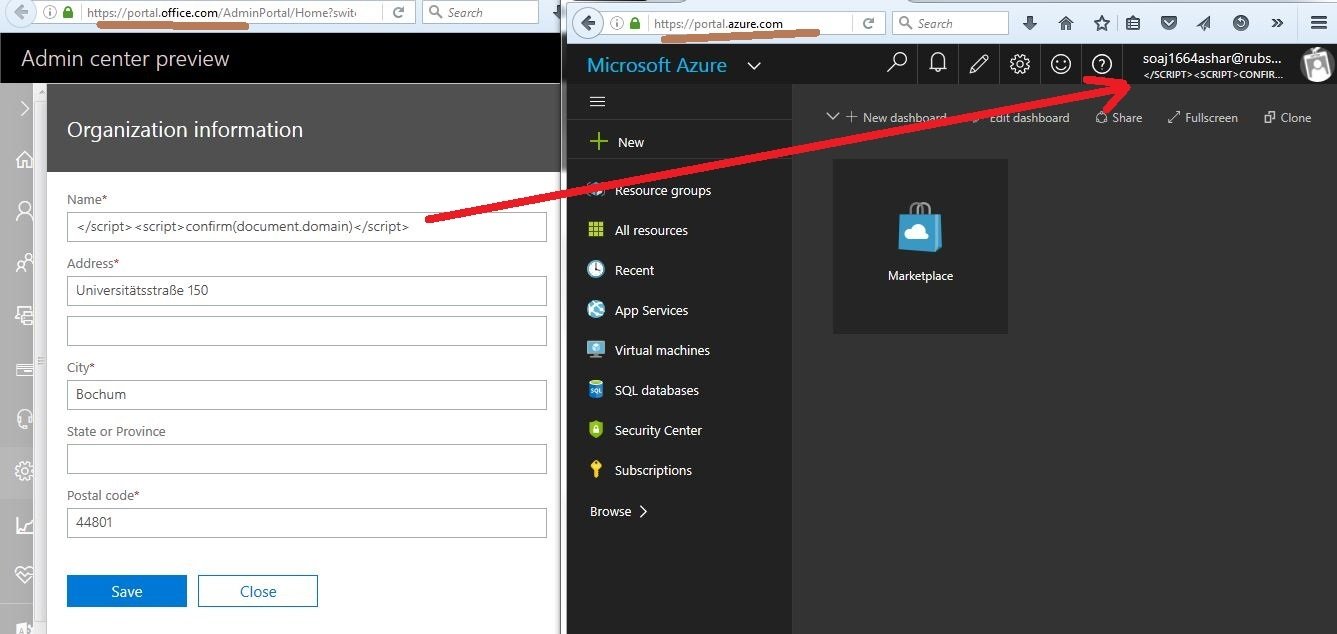This screenshot has width=1337, height=634.
Task: Click Home icon in Office admin sidebar
Action: click(24, 159)
